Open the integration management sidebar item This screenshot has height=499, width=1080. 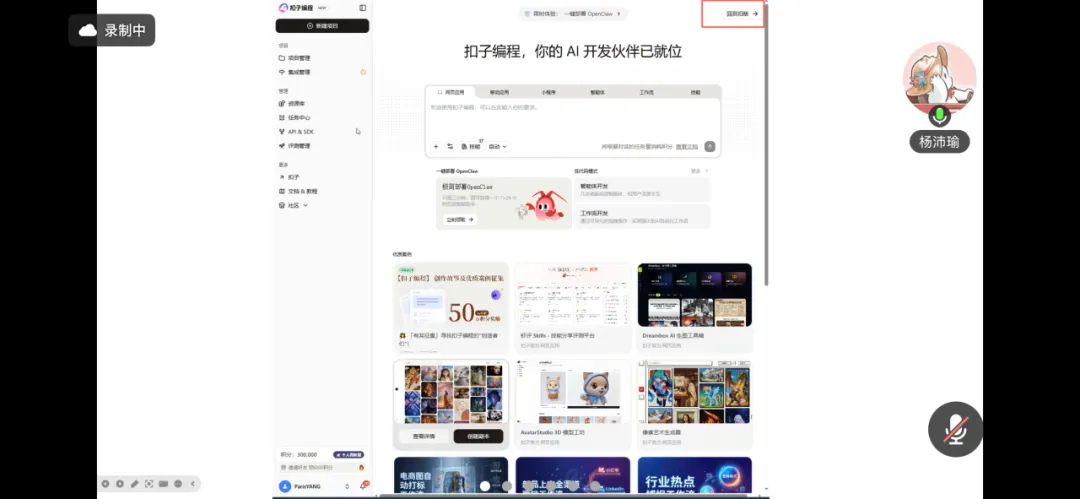295,72
